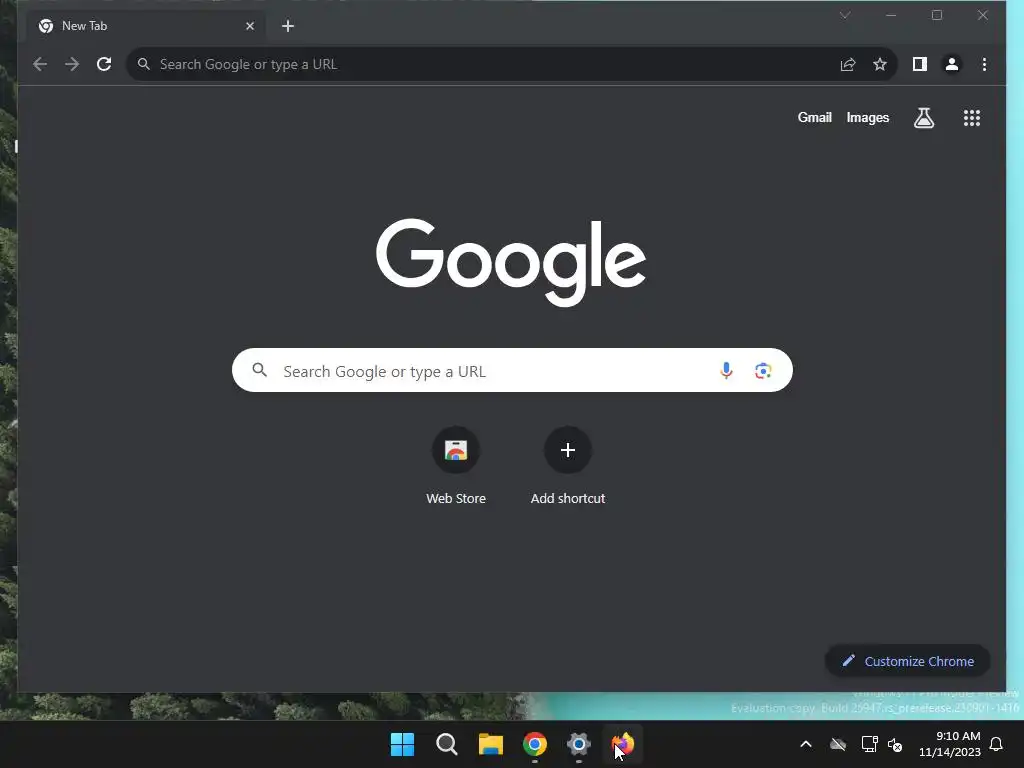The width and height of the screenshot is (1024, 768).
Task: Click the OneDrive cloud tray icon
Action: point(838,744)
